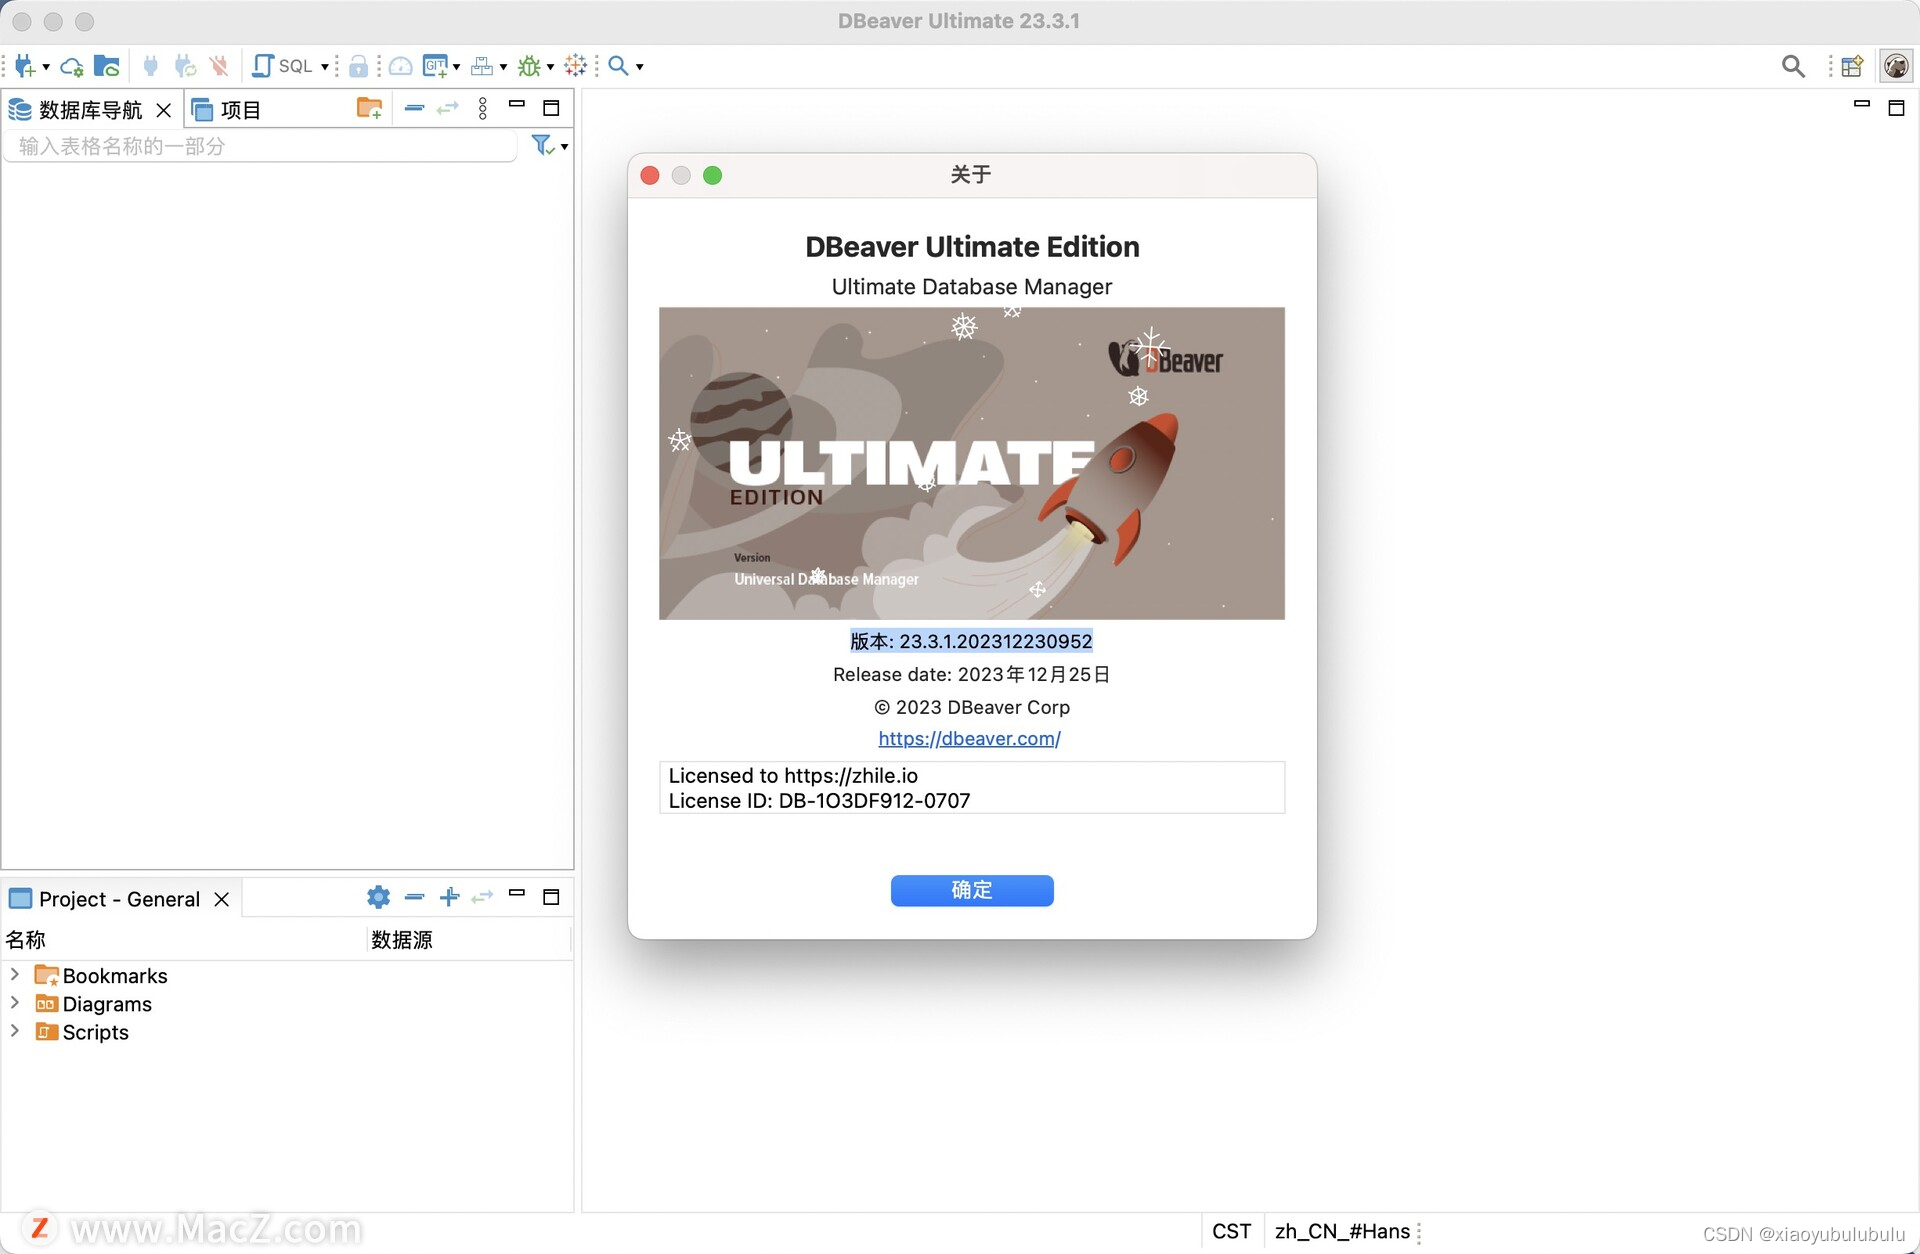Screen dimensions: 1920x1254
Task: Toggle the filter in database navigator
Action: pos(541,145)
